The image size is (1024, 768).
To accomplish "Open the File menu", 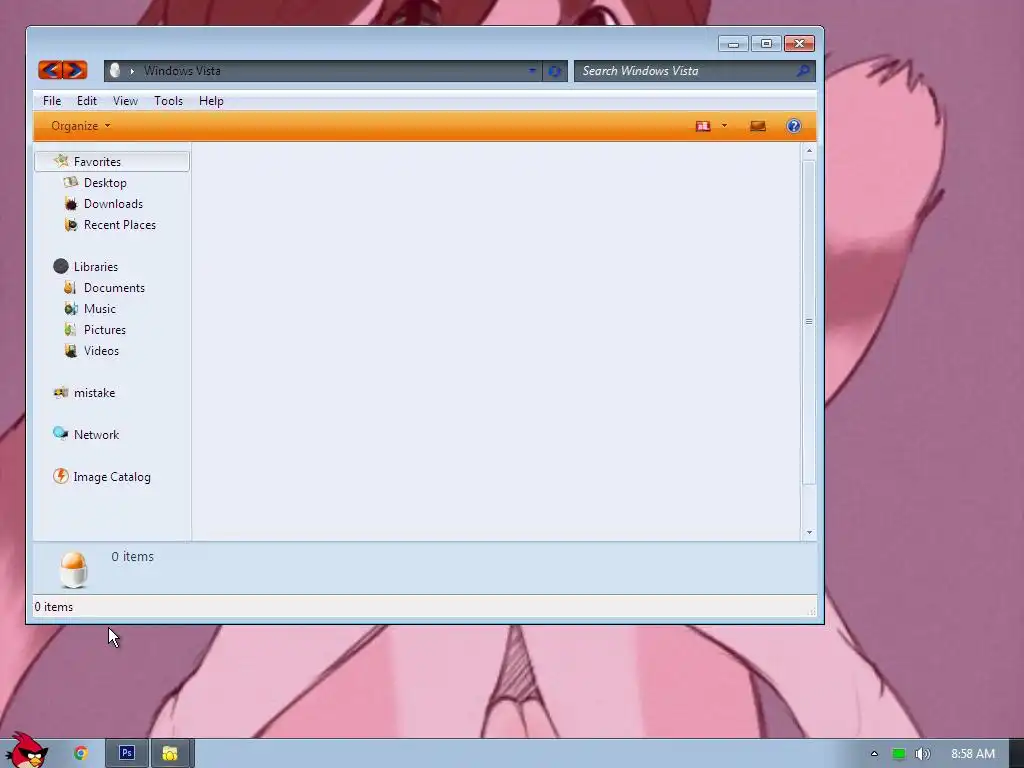I will coord(52,101).
